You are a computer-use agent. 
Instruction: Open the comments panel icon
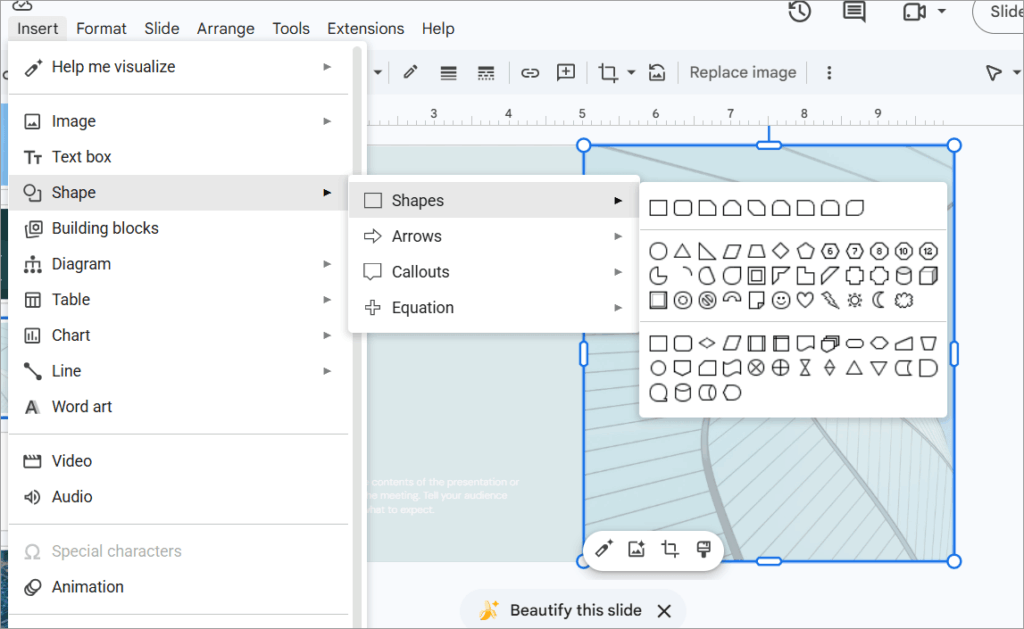854,12
